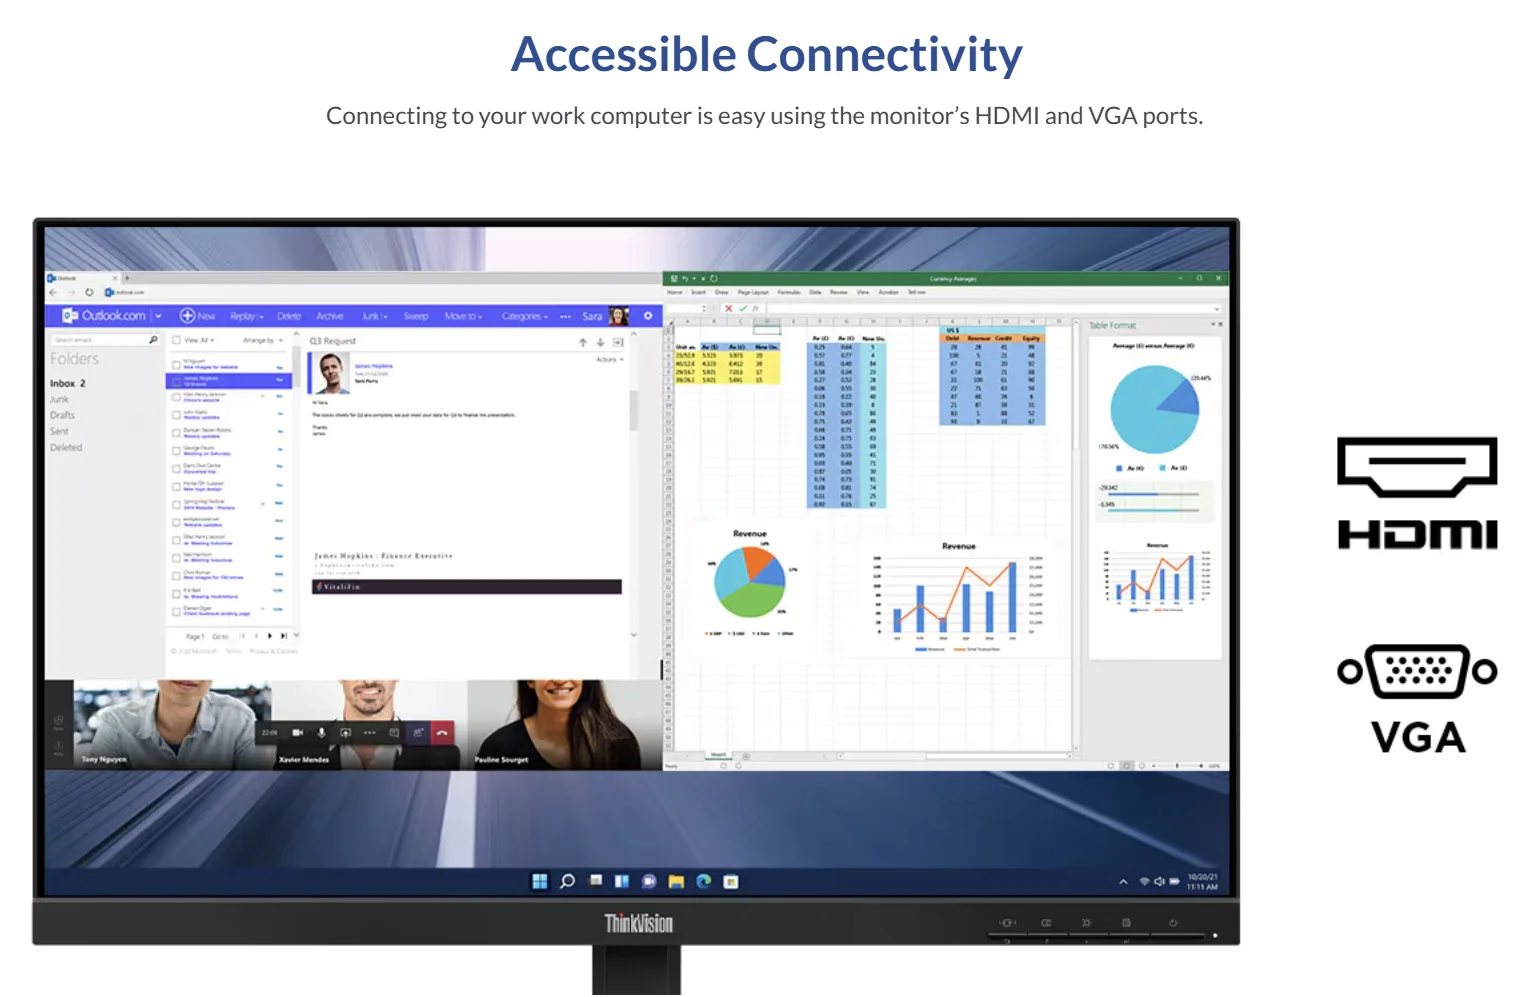Open the Actions dropdown in message
1518x997 pixels.
click(610, 359)
